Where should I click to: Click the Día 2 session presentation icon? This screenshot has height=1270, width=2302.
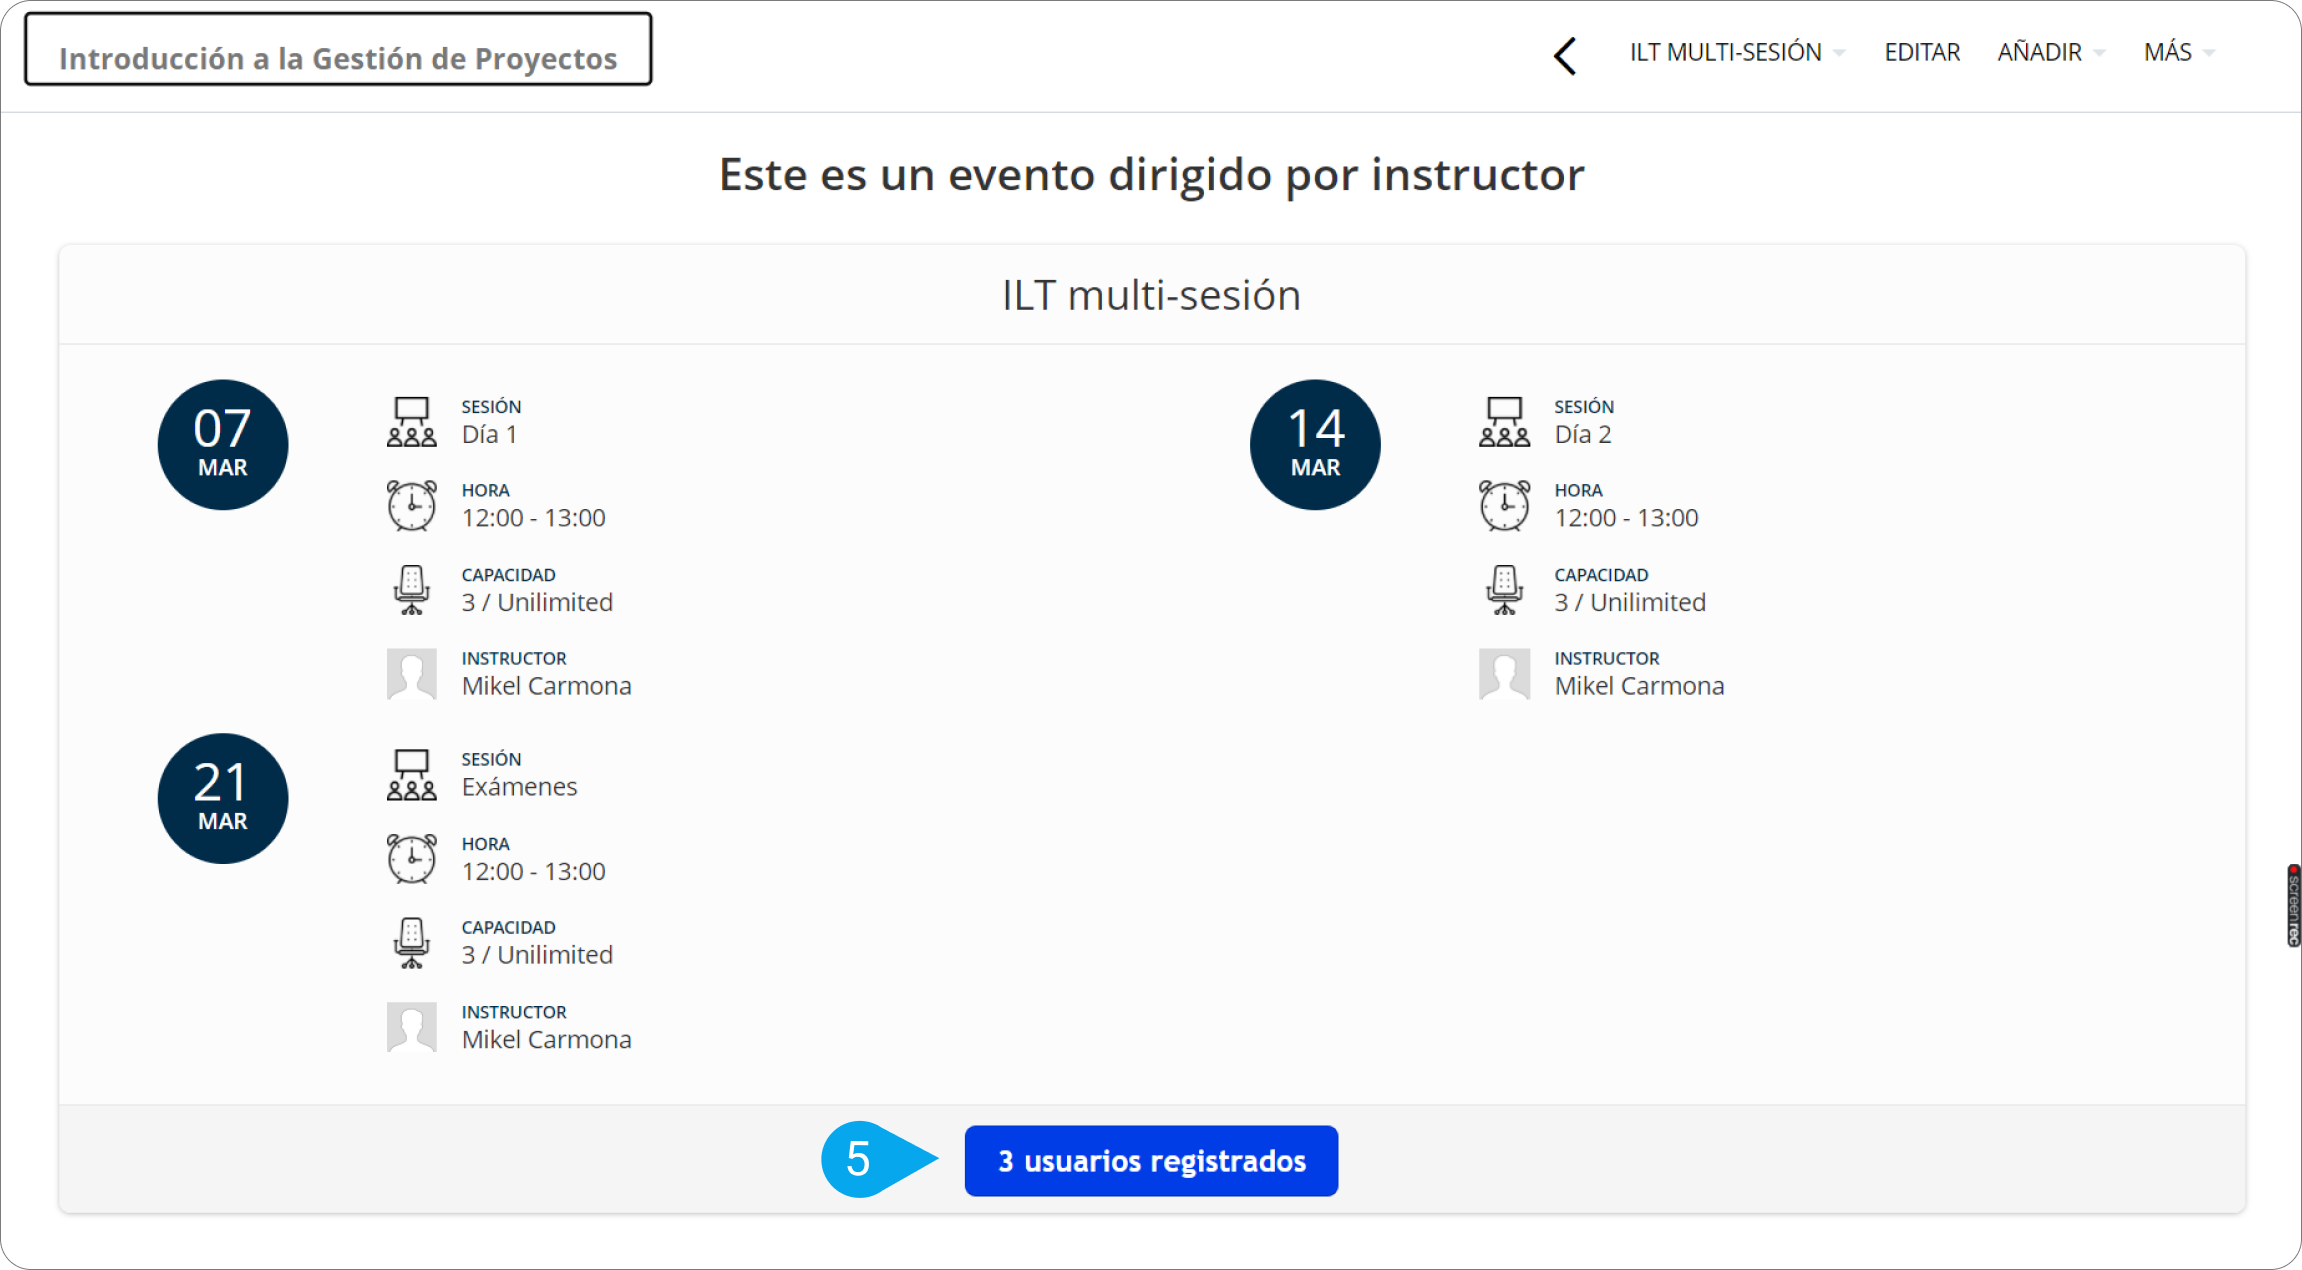click(1504, 421)
